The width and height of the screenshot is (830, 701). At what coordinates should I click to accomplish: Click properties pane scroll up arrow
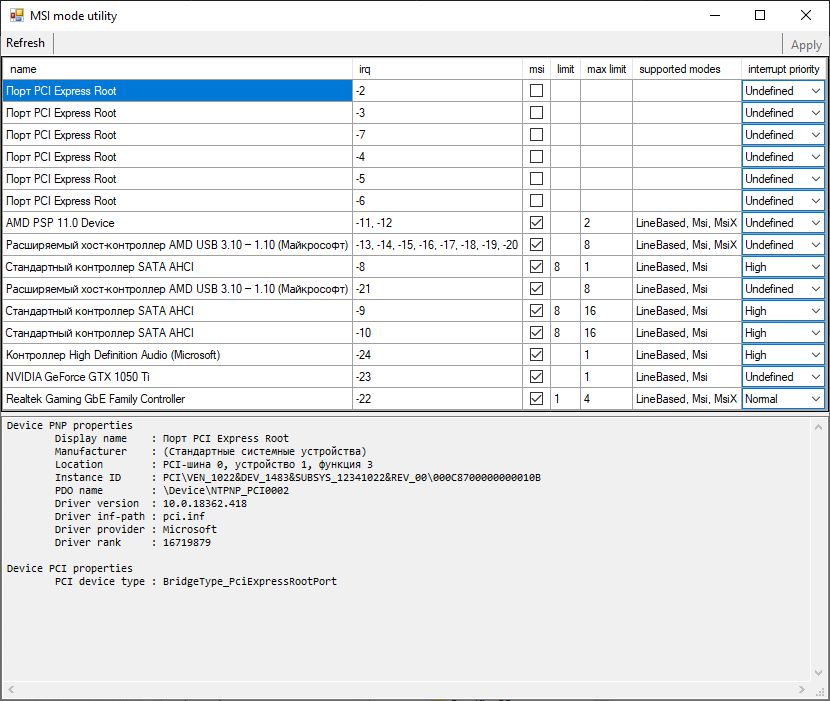click(818, 427)
